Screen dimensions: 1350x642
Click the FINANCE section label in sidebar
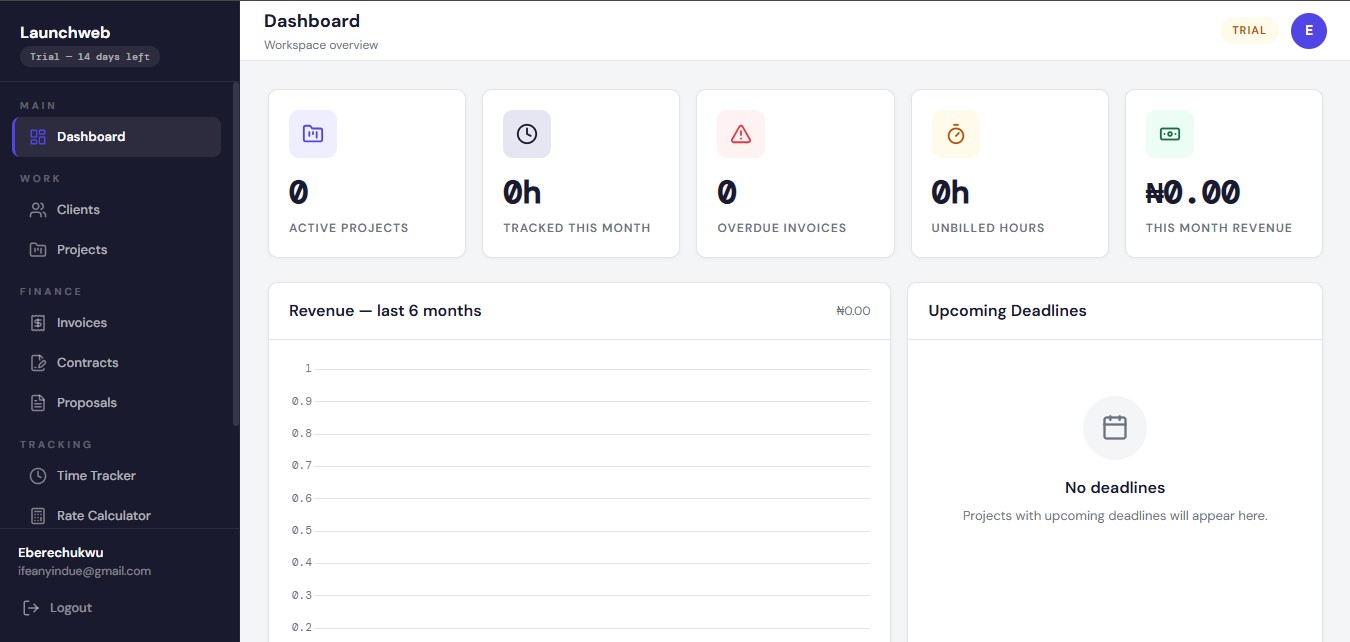pyautogui.click(x=51, y=292)
